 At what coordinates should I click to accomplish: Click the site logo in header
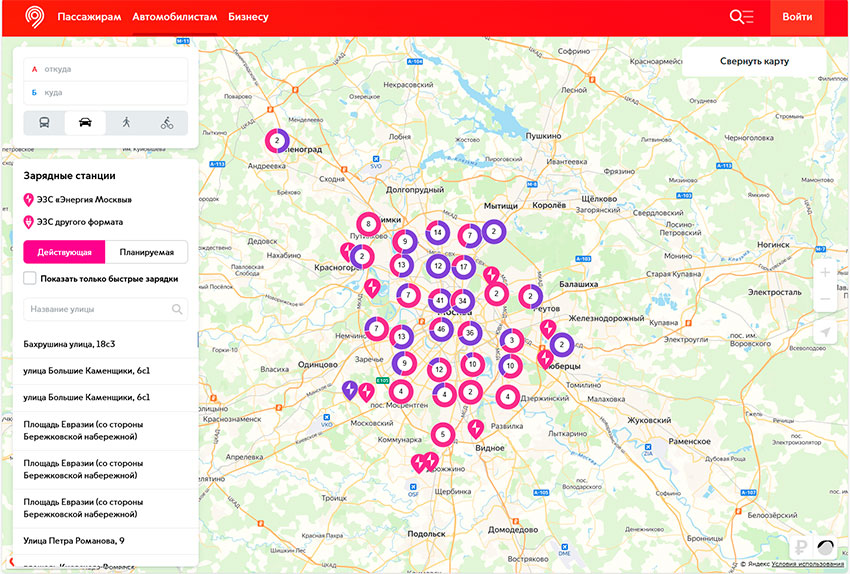click(x=35, y=17)
